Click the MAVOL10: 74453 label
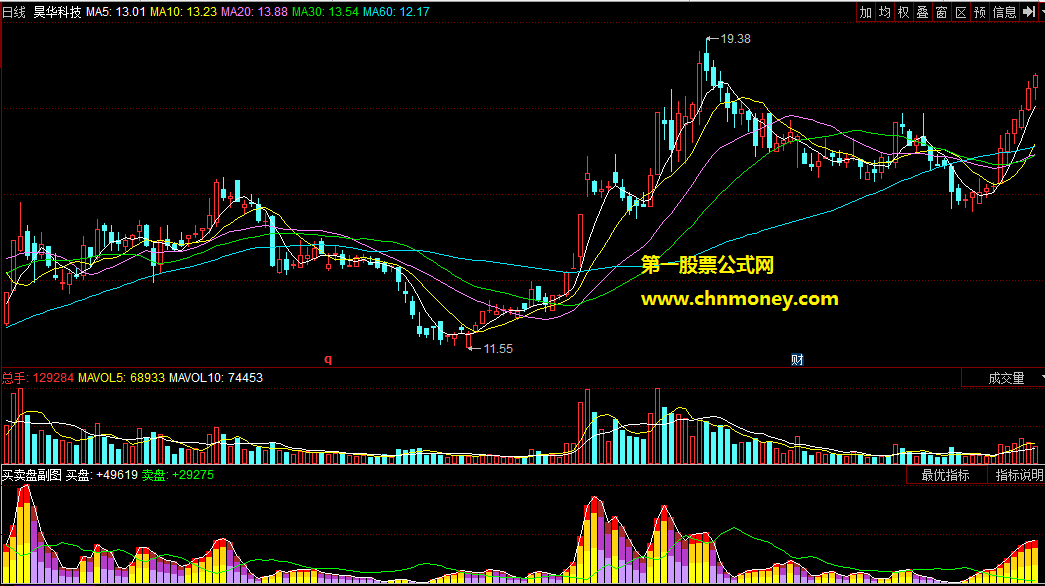 216,378
